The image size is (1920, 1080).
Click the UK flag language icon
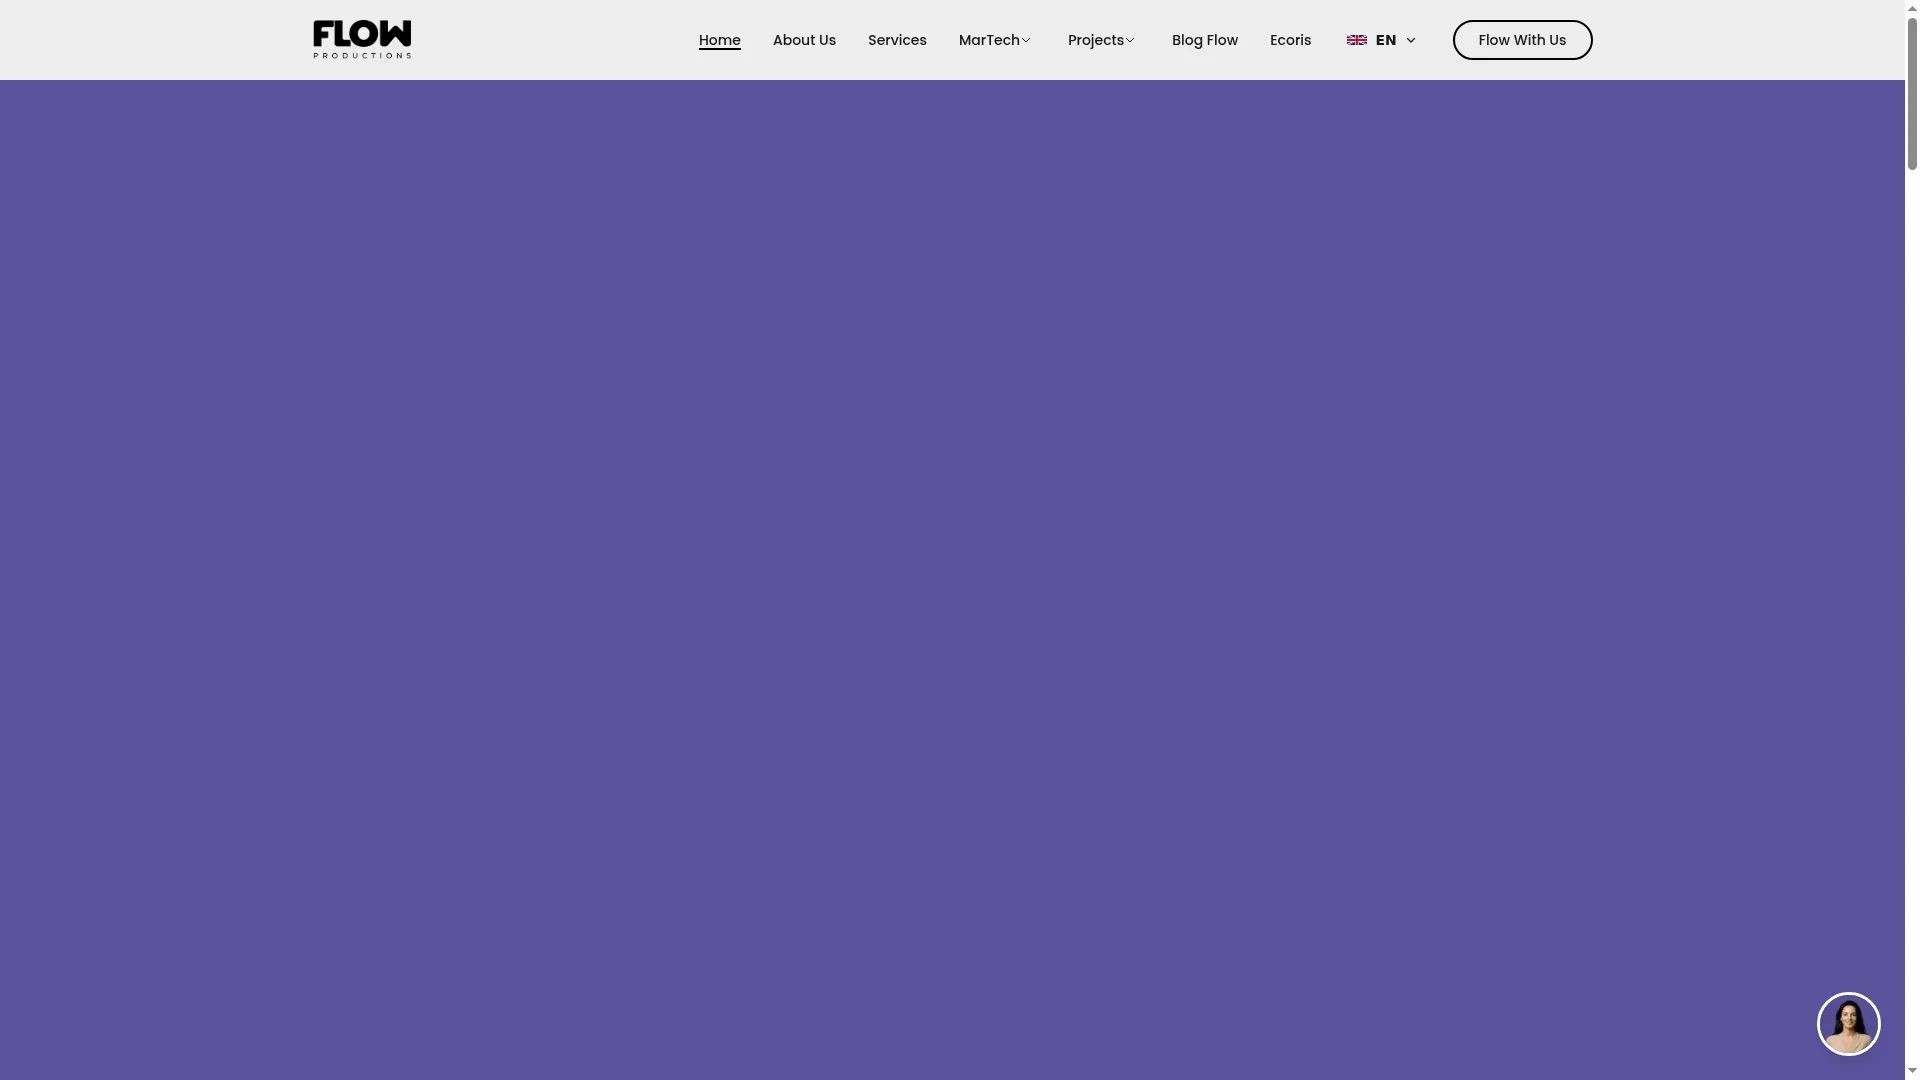tap(1356, 40)
